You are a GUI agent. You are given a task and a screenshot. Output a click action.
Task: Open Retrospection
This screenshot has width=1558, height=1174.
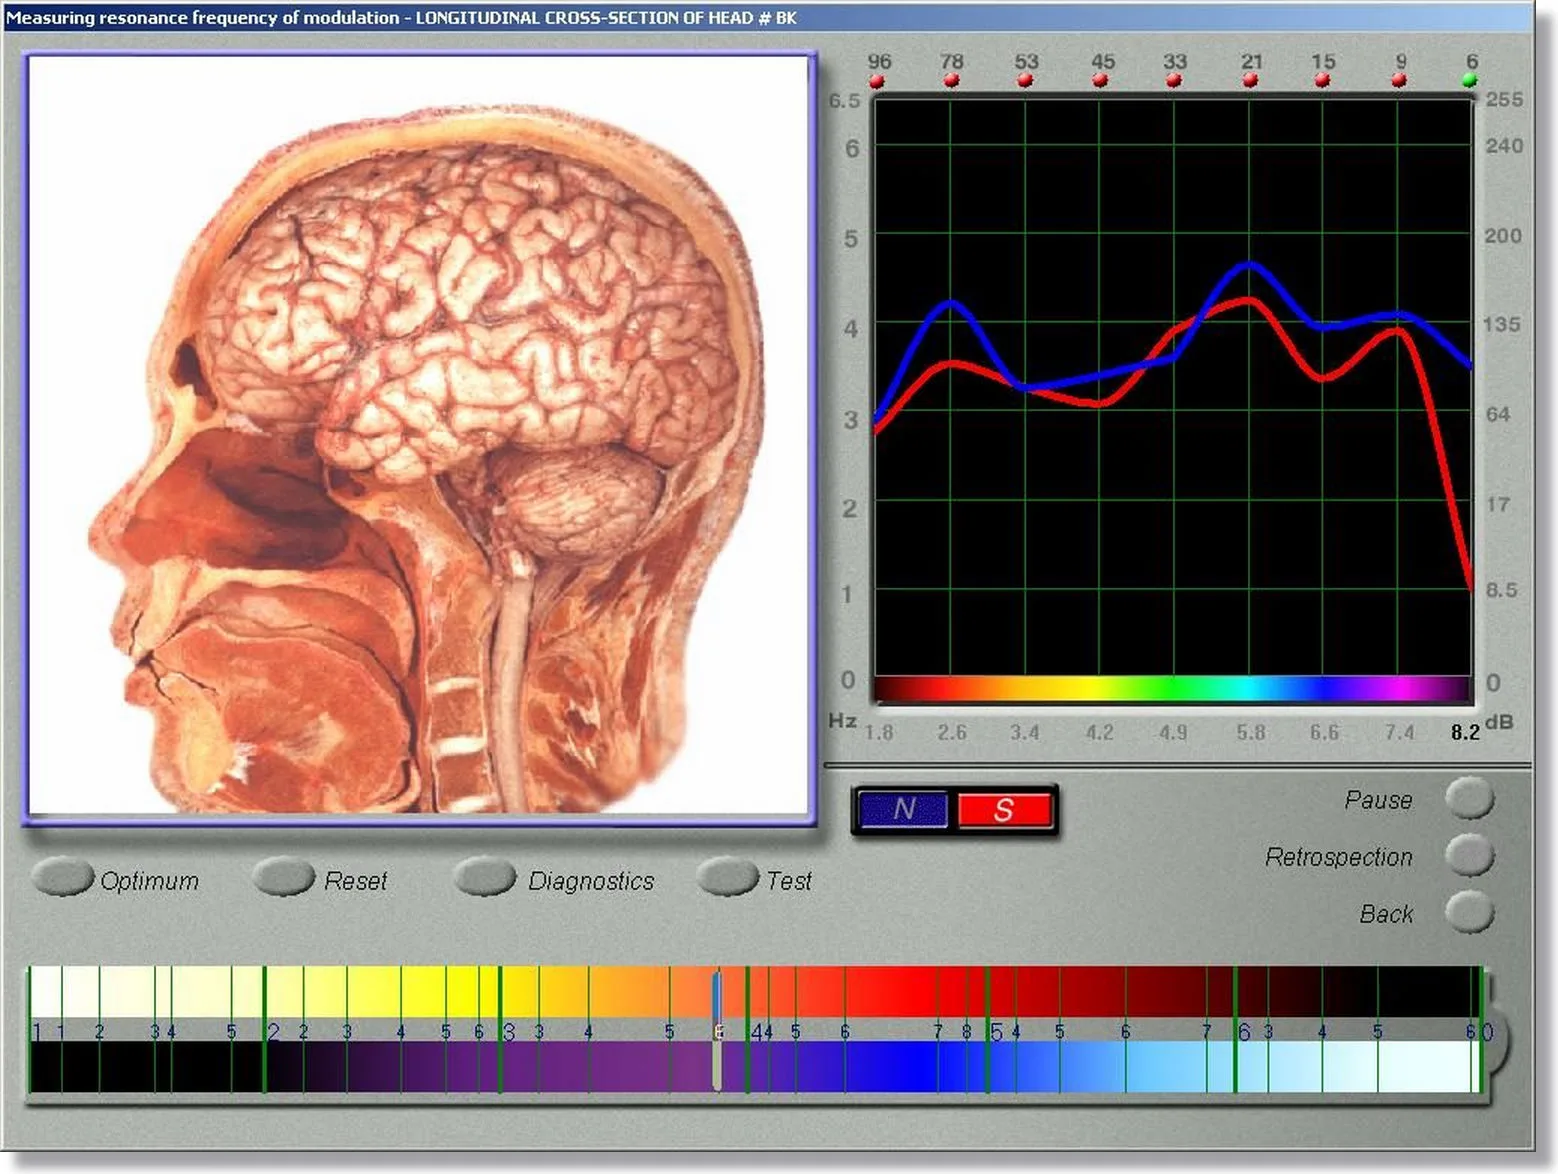[x=1469, y=855]
